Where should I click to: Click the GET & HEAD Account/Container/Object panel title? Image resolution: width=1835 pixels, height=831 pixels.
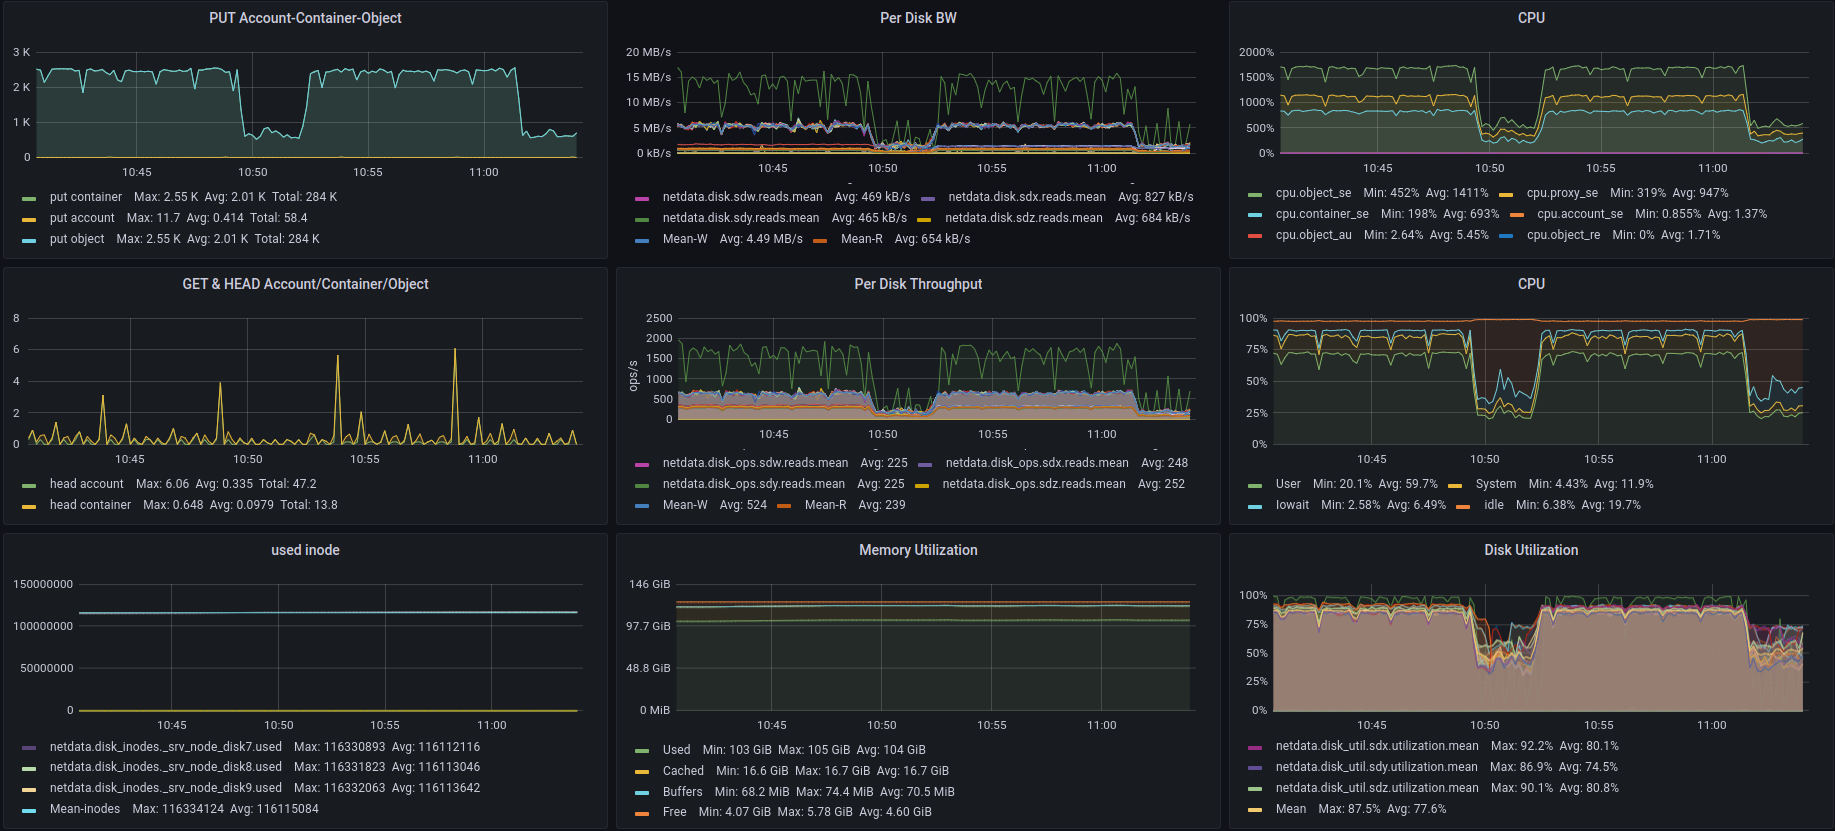click(x=305, y=284)
